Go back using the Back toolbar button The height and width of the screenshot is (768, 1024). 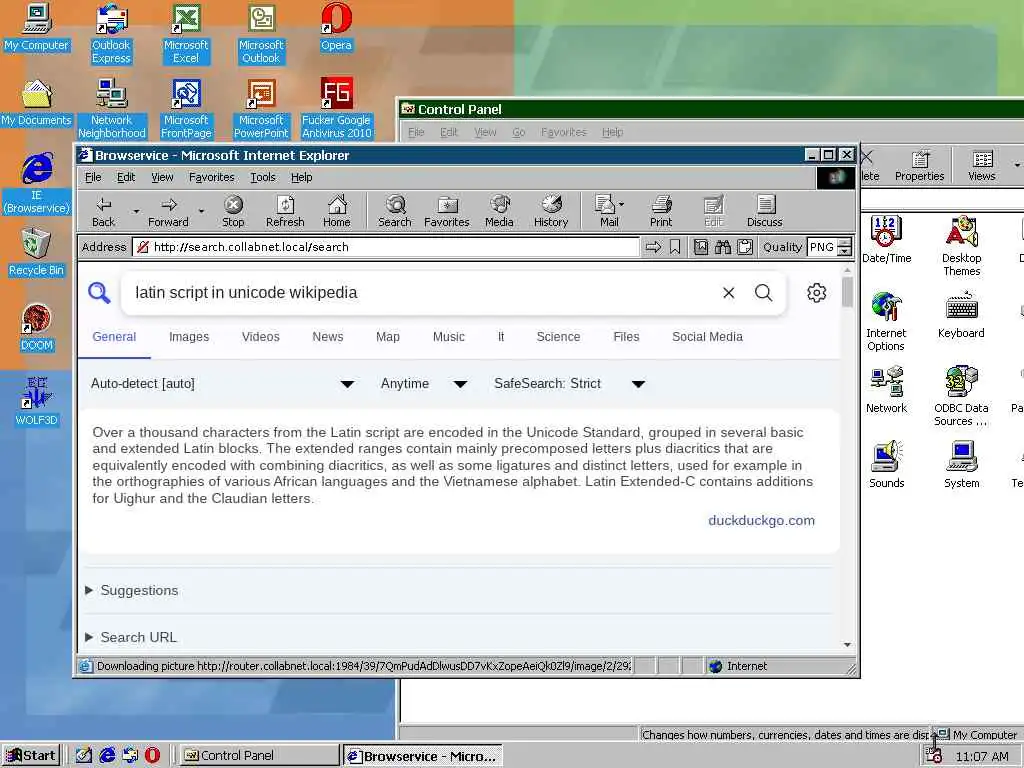point(104,212)
